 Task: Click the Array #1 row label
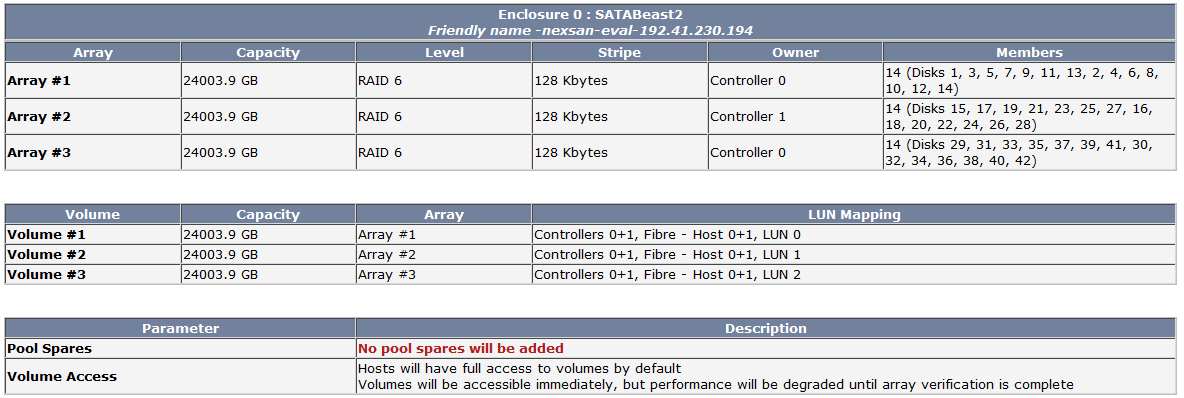click(39, 81)
